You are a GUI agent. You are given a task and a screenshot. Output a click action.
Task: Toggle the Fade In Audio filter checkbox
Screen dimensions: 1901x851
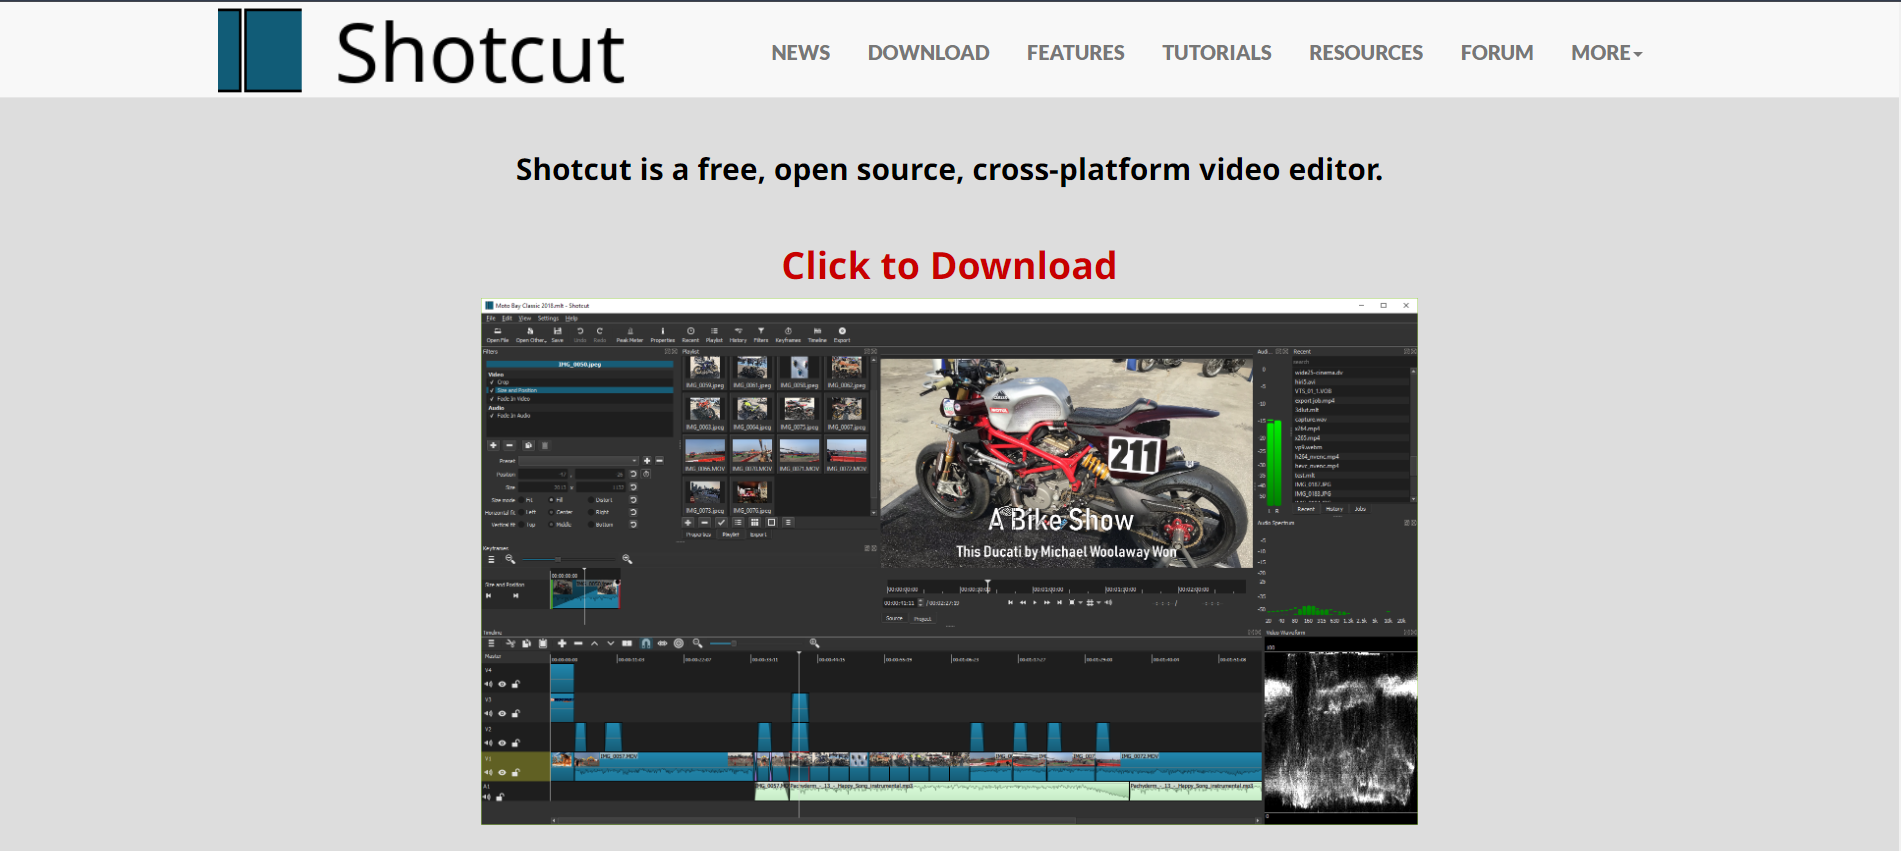(492, 416)
